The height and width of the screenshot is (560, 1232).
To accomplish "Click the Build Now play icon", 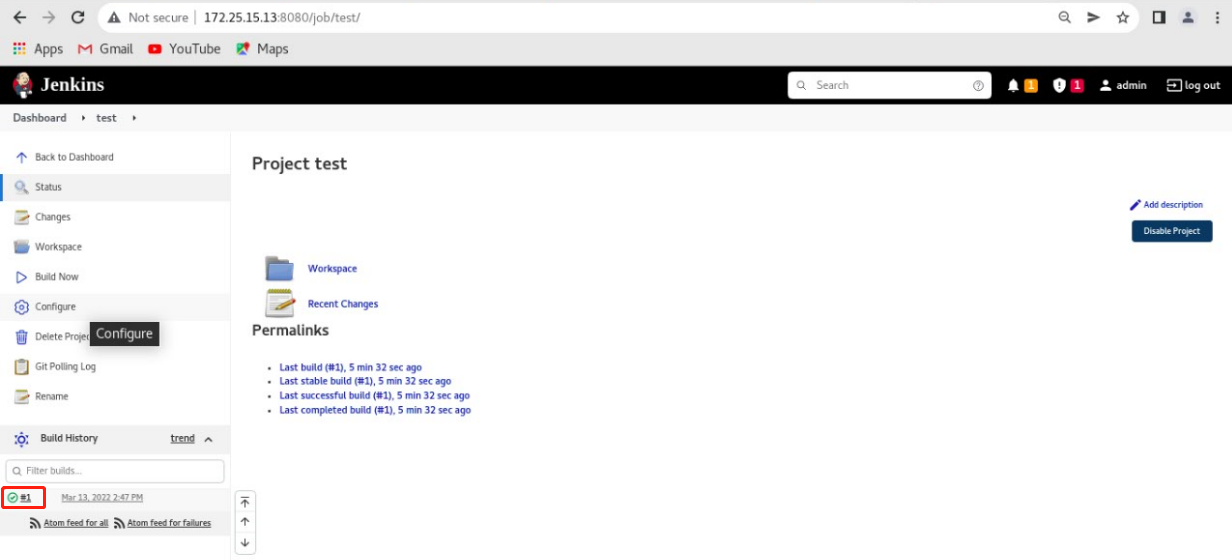I will click(x=21, y=277).
